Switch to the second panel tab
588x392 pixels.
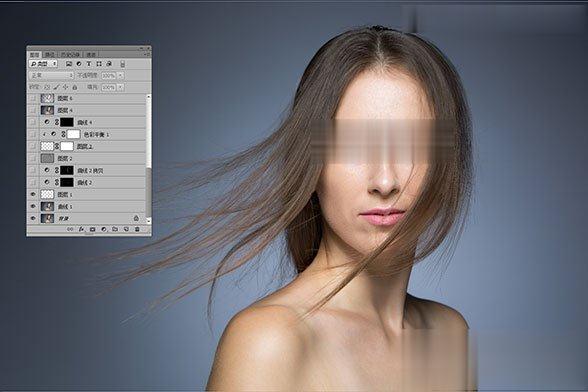tap(50, 55)
